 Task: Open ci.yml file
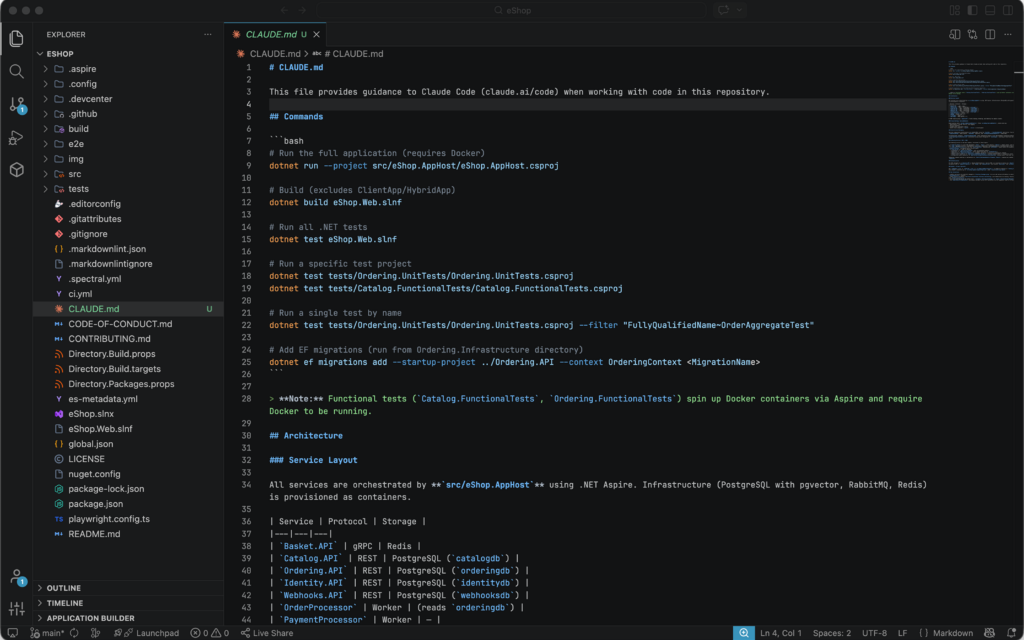tap(128, 294)
